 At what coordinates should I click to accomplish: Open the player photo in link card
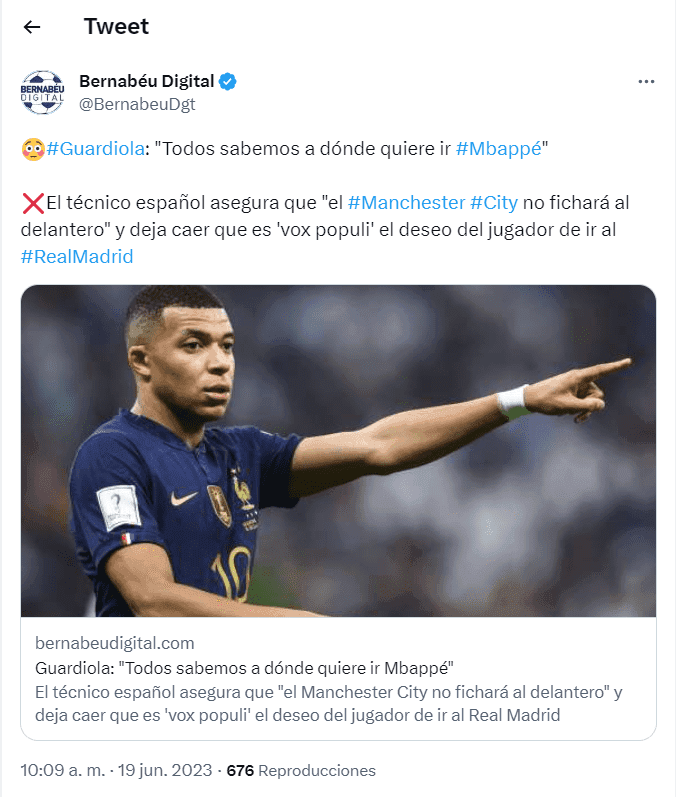(339, 451)
